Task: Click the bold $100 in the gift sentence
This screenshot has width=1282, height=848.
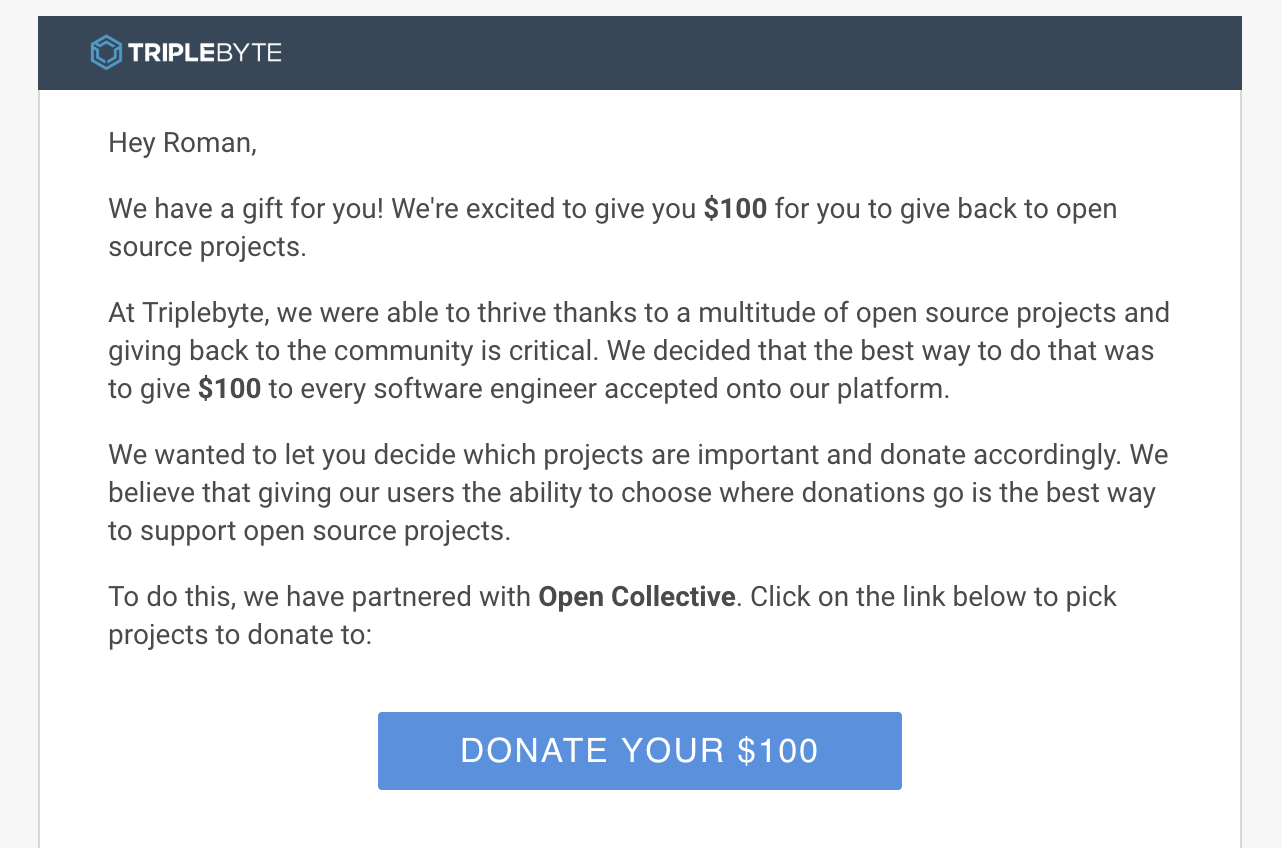Action: (735, 209)
